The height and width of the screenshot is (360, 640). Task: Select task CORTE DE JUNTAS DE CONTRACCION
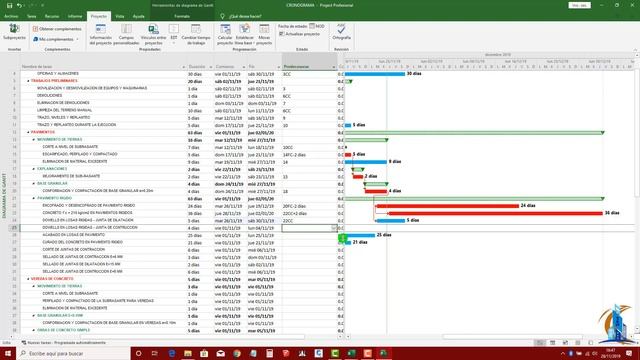click(73, 249)
